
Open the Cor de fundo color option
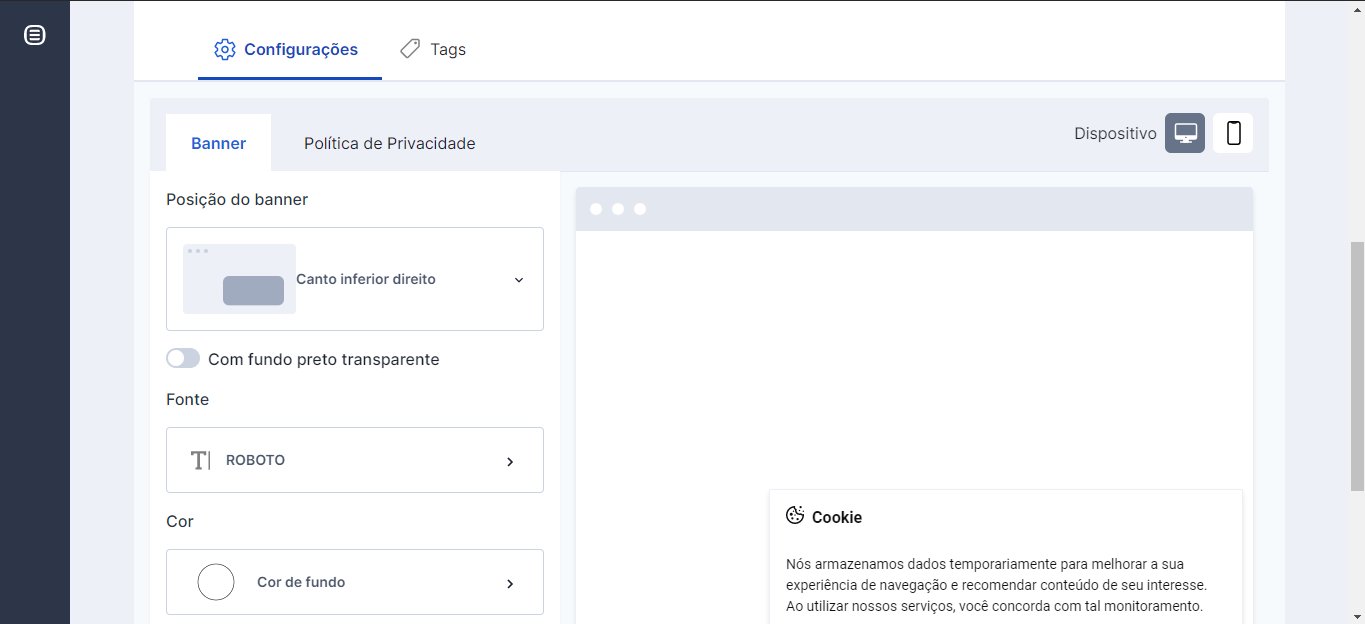coord(355,582)
